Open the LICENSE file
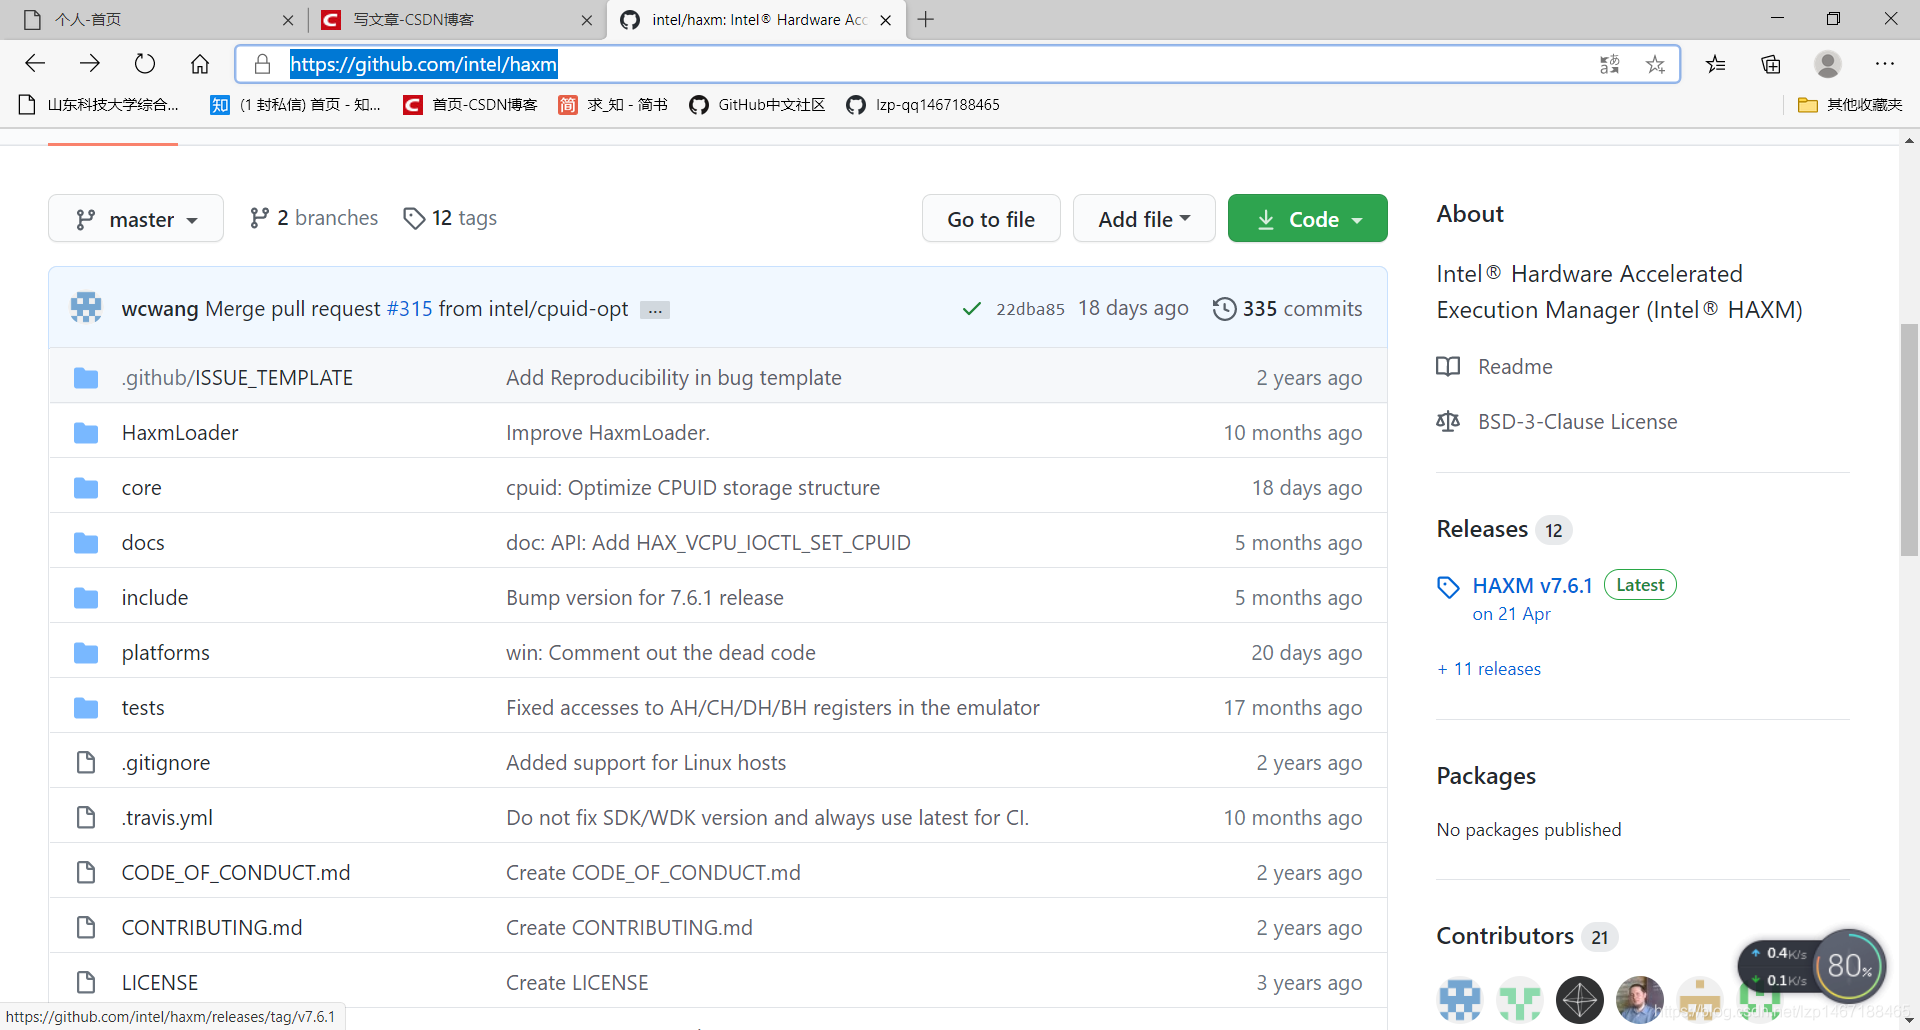 pyautogui.click(x=160, y=983)
